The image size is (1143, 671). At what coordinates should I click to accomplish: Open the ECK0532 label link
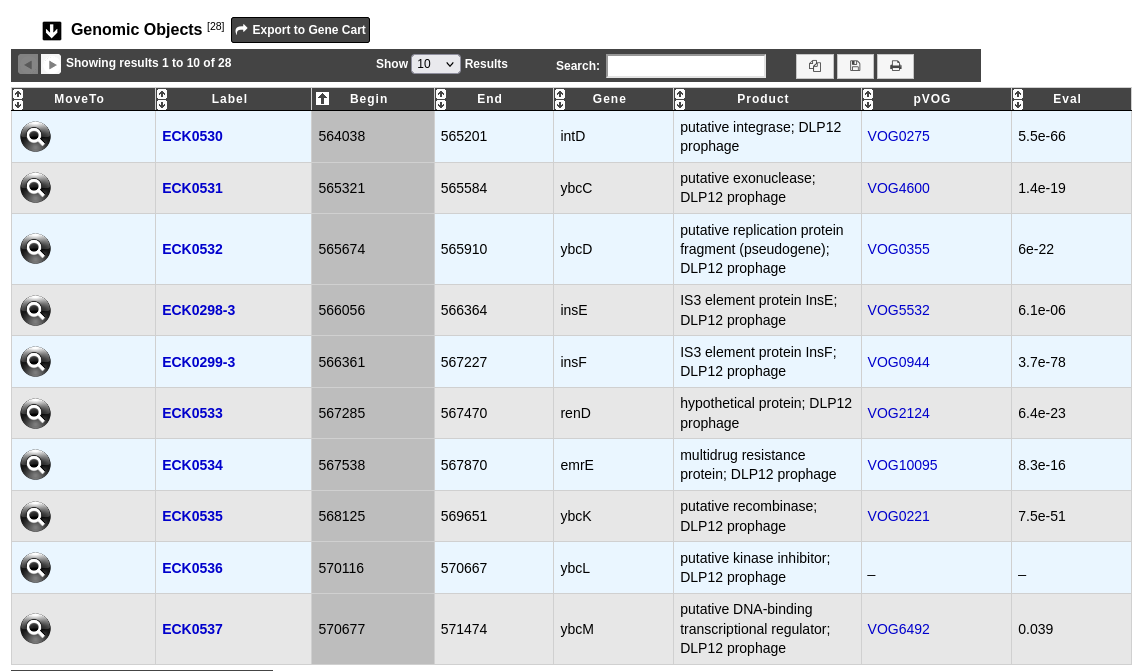[192, 249]
